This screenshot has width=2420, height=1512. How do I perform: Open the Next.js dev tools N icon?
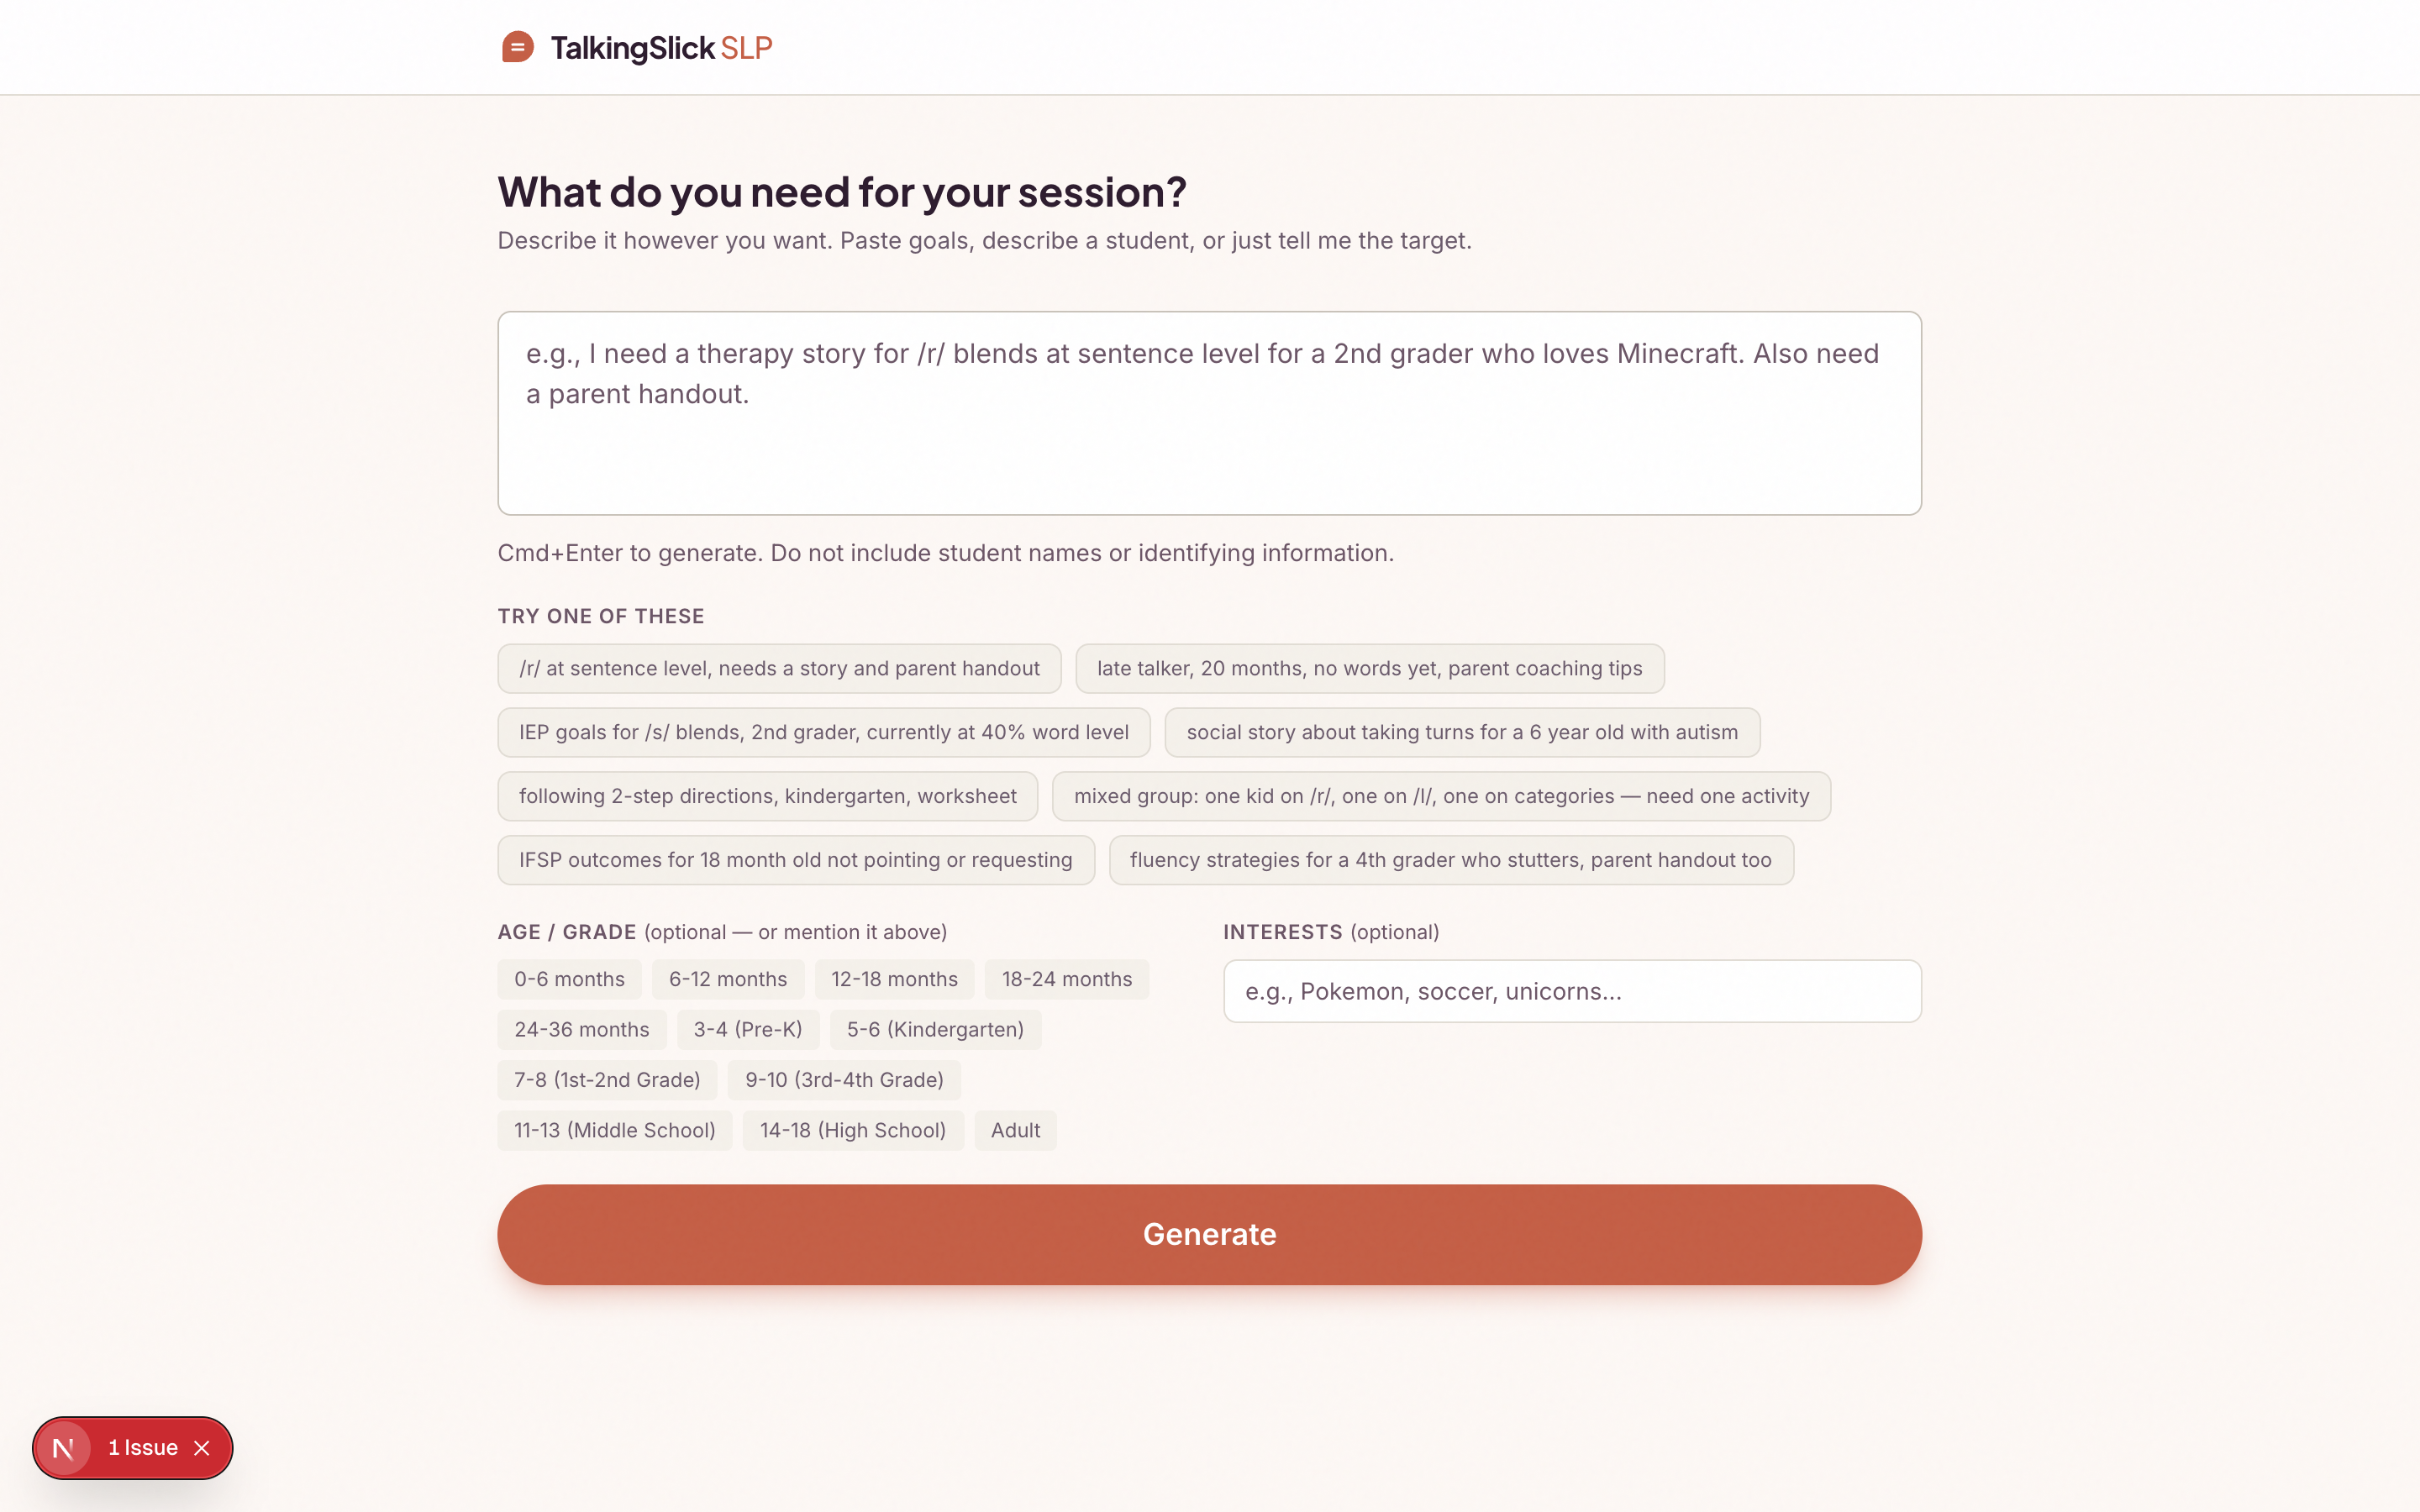point(63,1447)
